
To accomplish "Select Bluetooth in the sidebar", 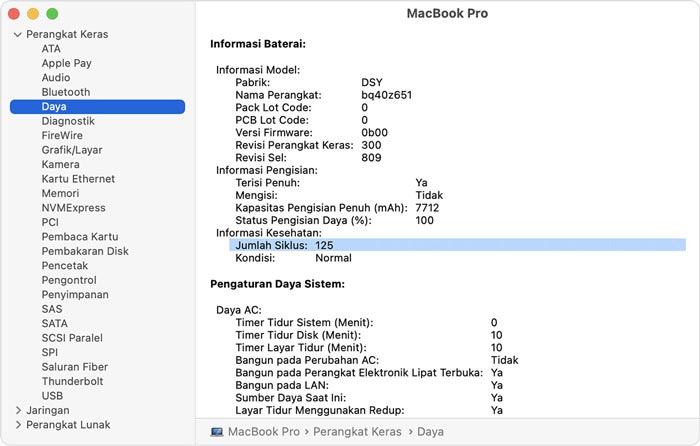I will 65,92.
